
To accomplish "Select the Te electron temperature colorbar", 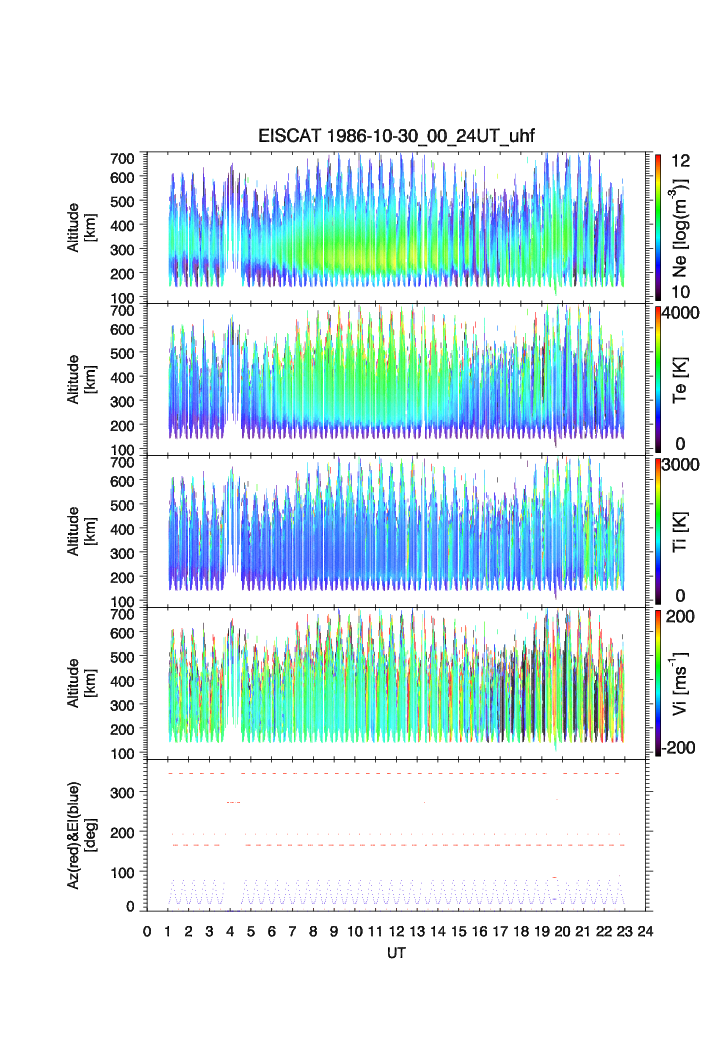I will [658, 377].
